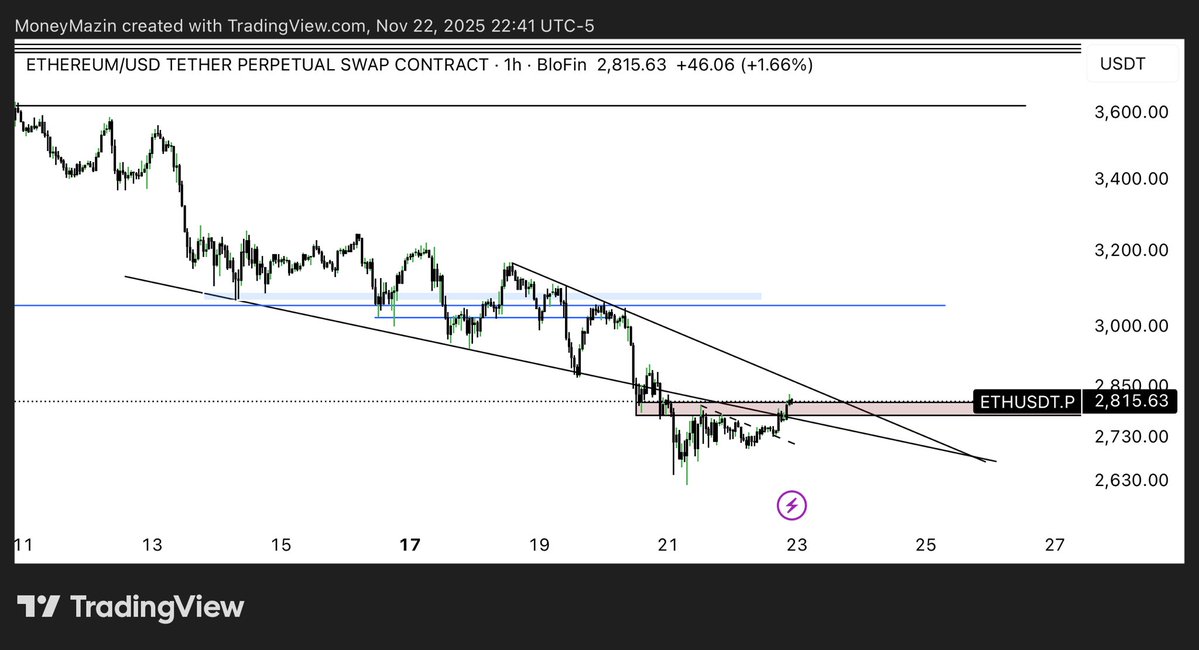This screenshot has width=1199, height=650.
Task: Click the TradingView logo
Action: [x=131, y=607]
